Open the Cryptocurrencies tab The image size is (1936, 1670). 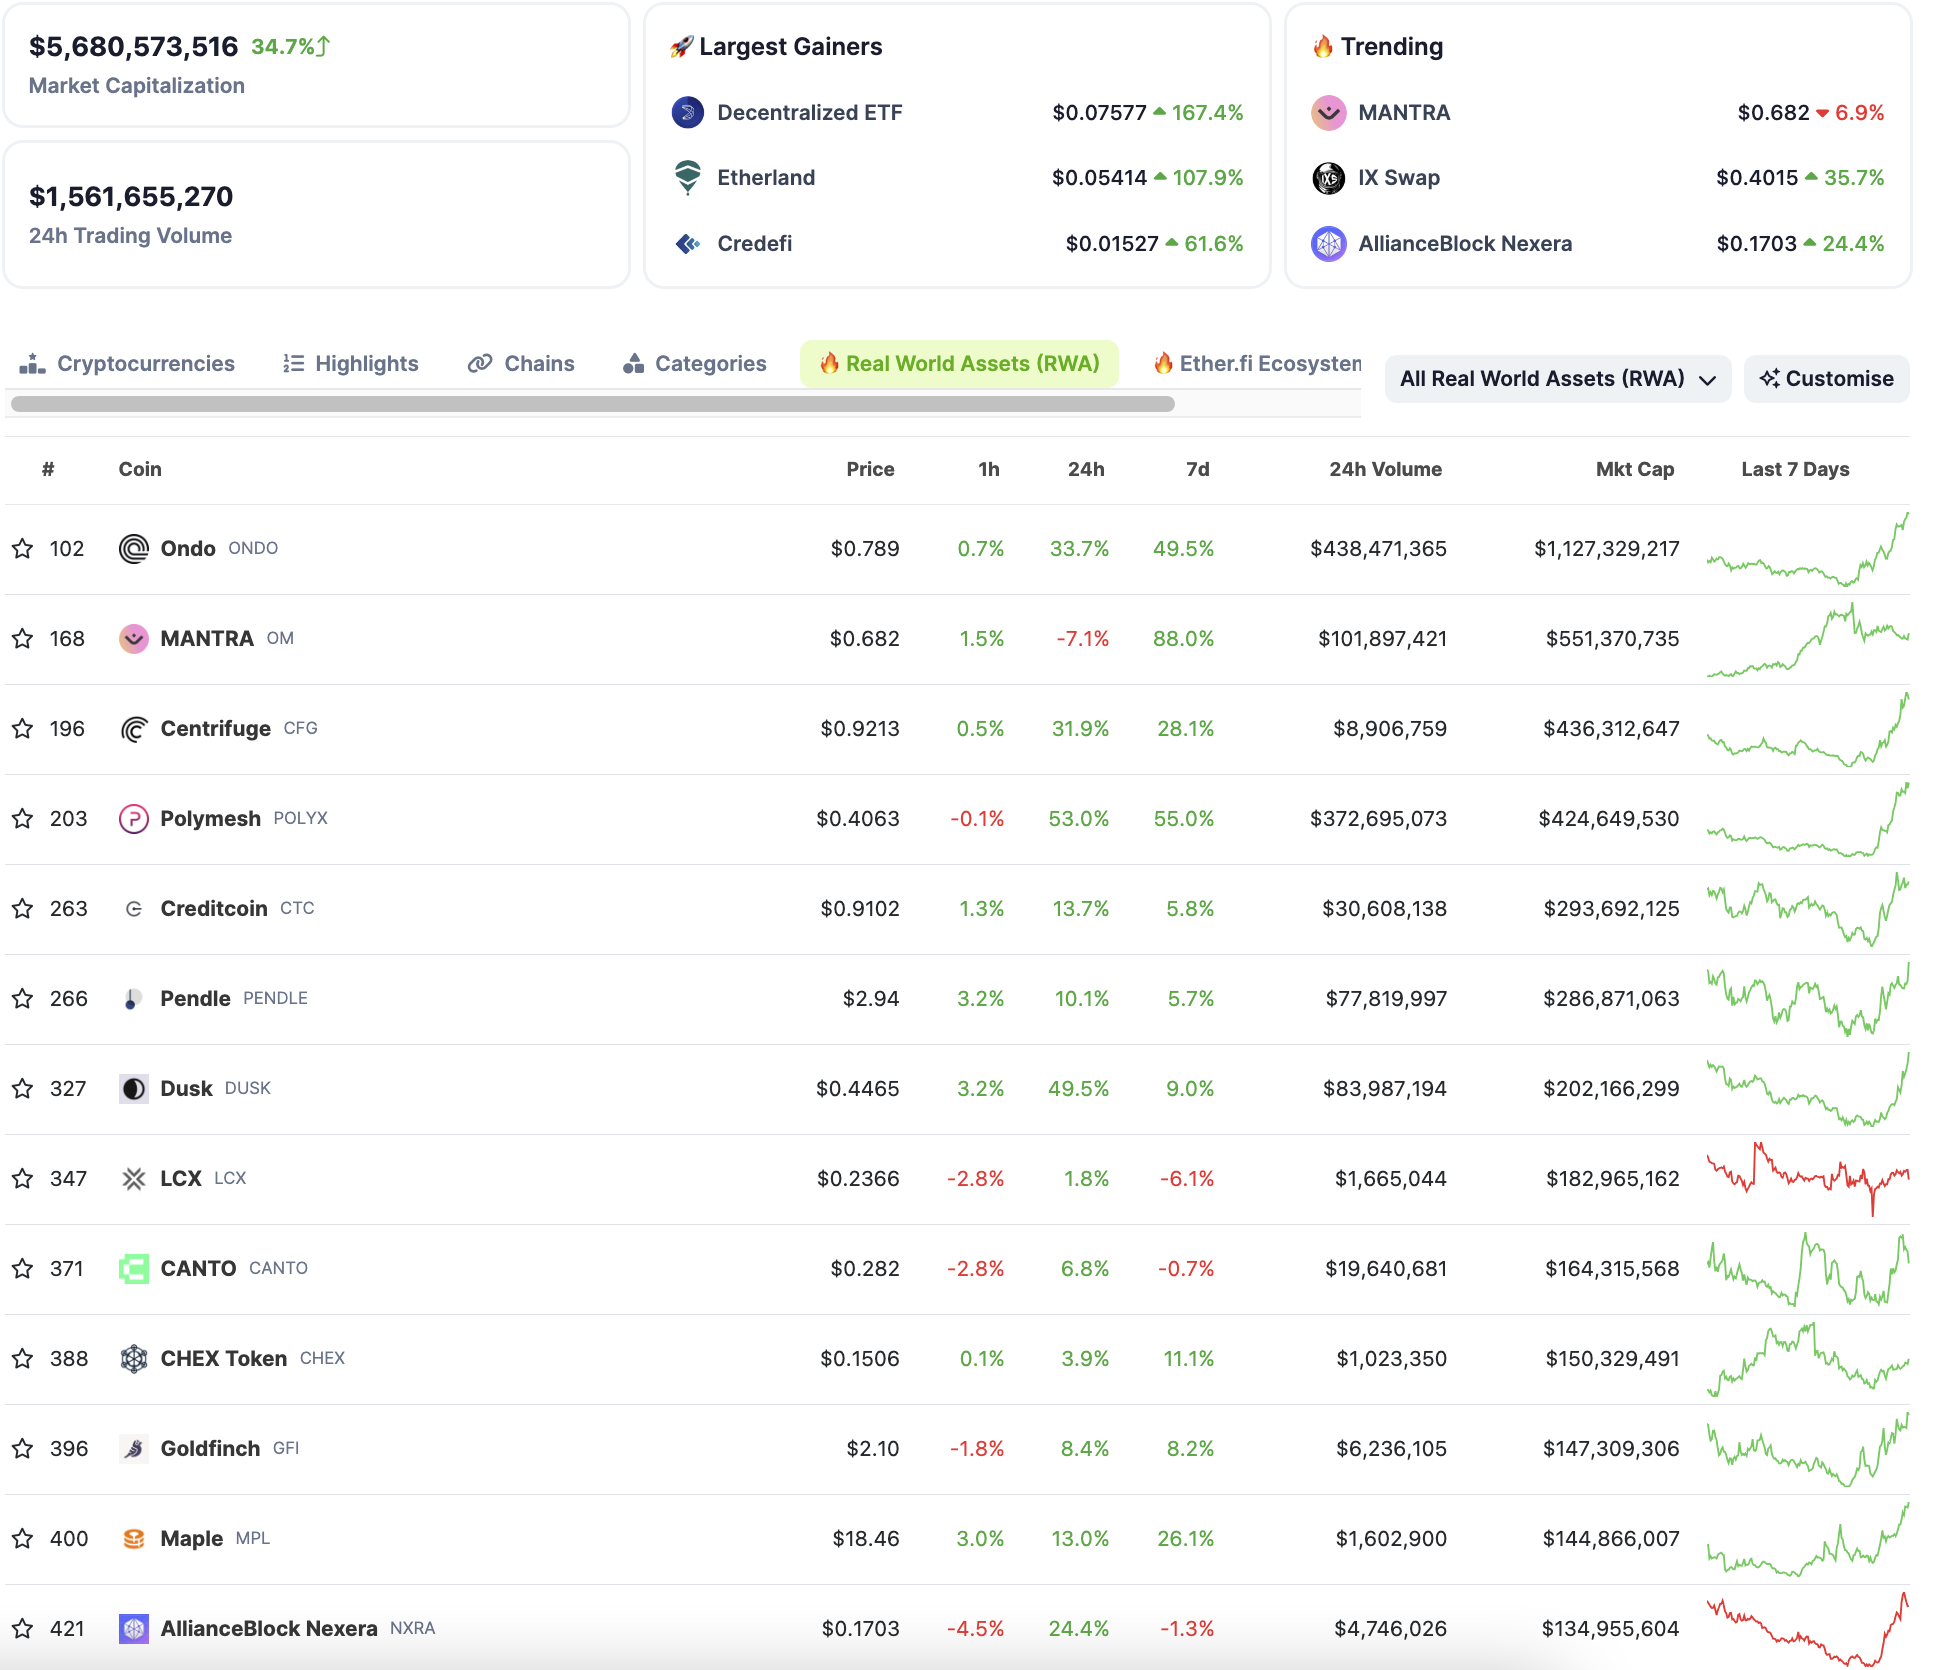(x=127, y=364)
